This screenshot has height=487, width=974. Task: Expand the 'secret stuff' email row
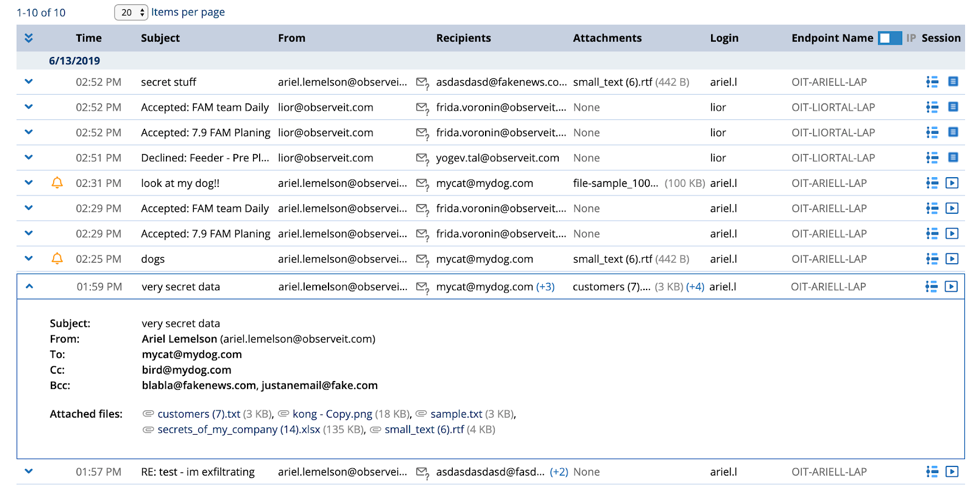click(x=29, y=82)
